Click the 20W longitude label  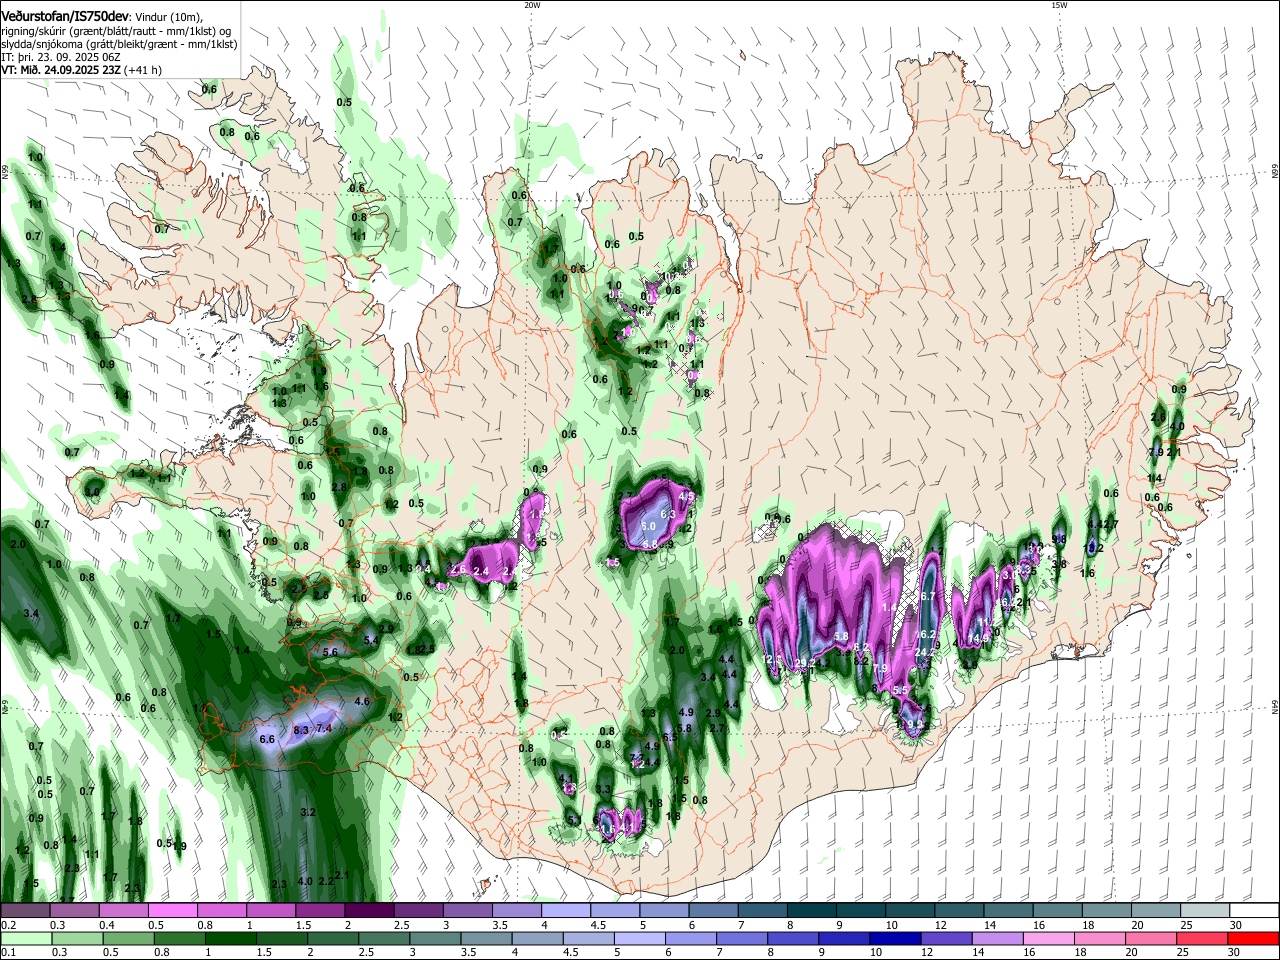(x=532, y=5)
